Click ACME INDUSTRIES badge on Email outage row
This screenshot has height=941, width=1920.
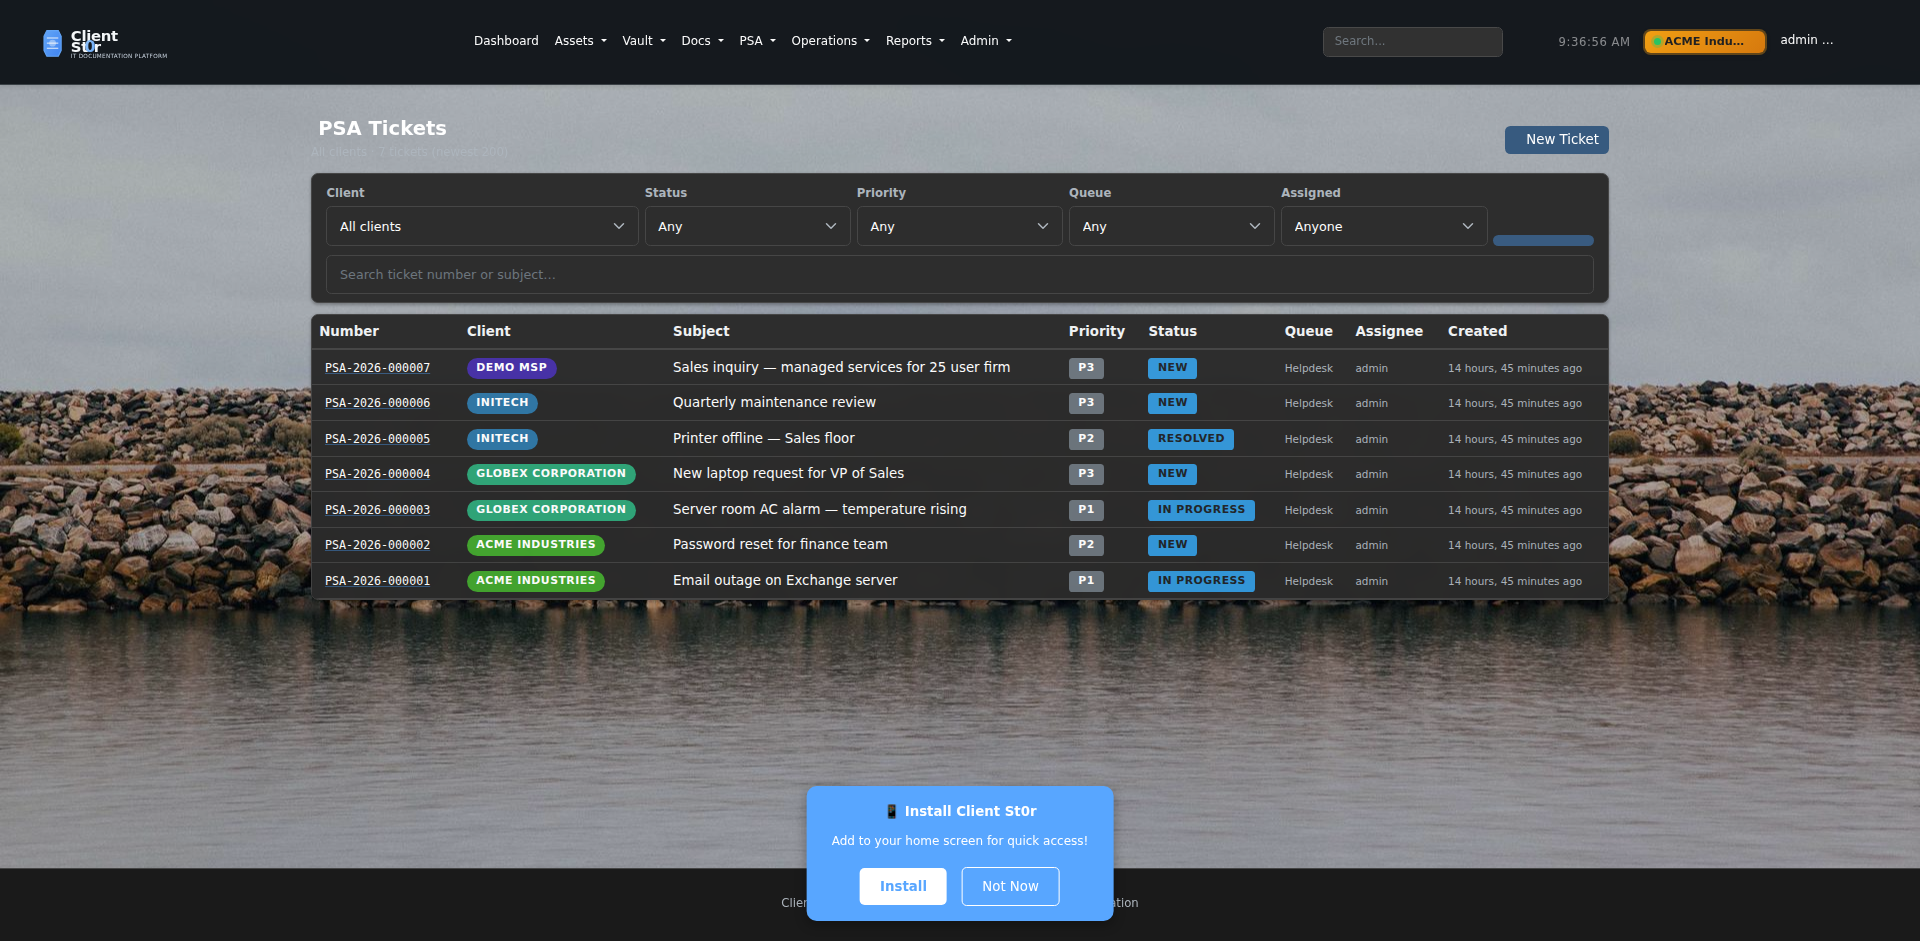point(536,581)
